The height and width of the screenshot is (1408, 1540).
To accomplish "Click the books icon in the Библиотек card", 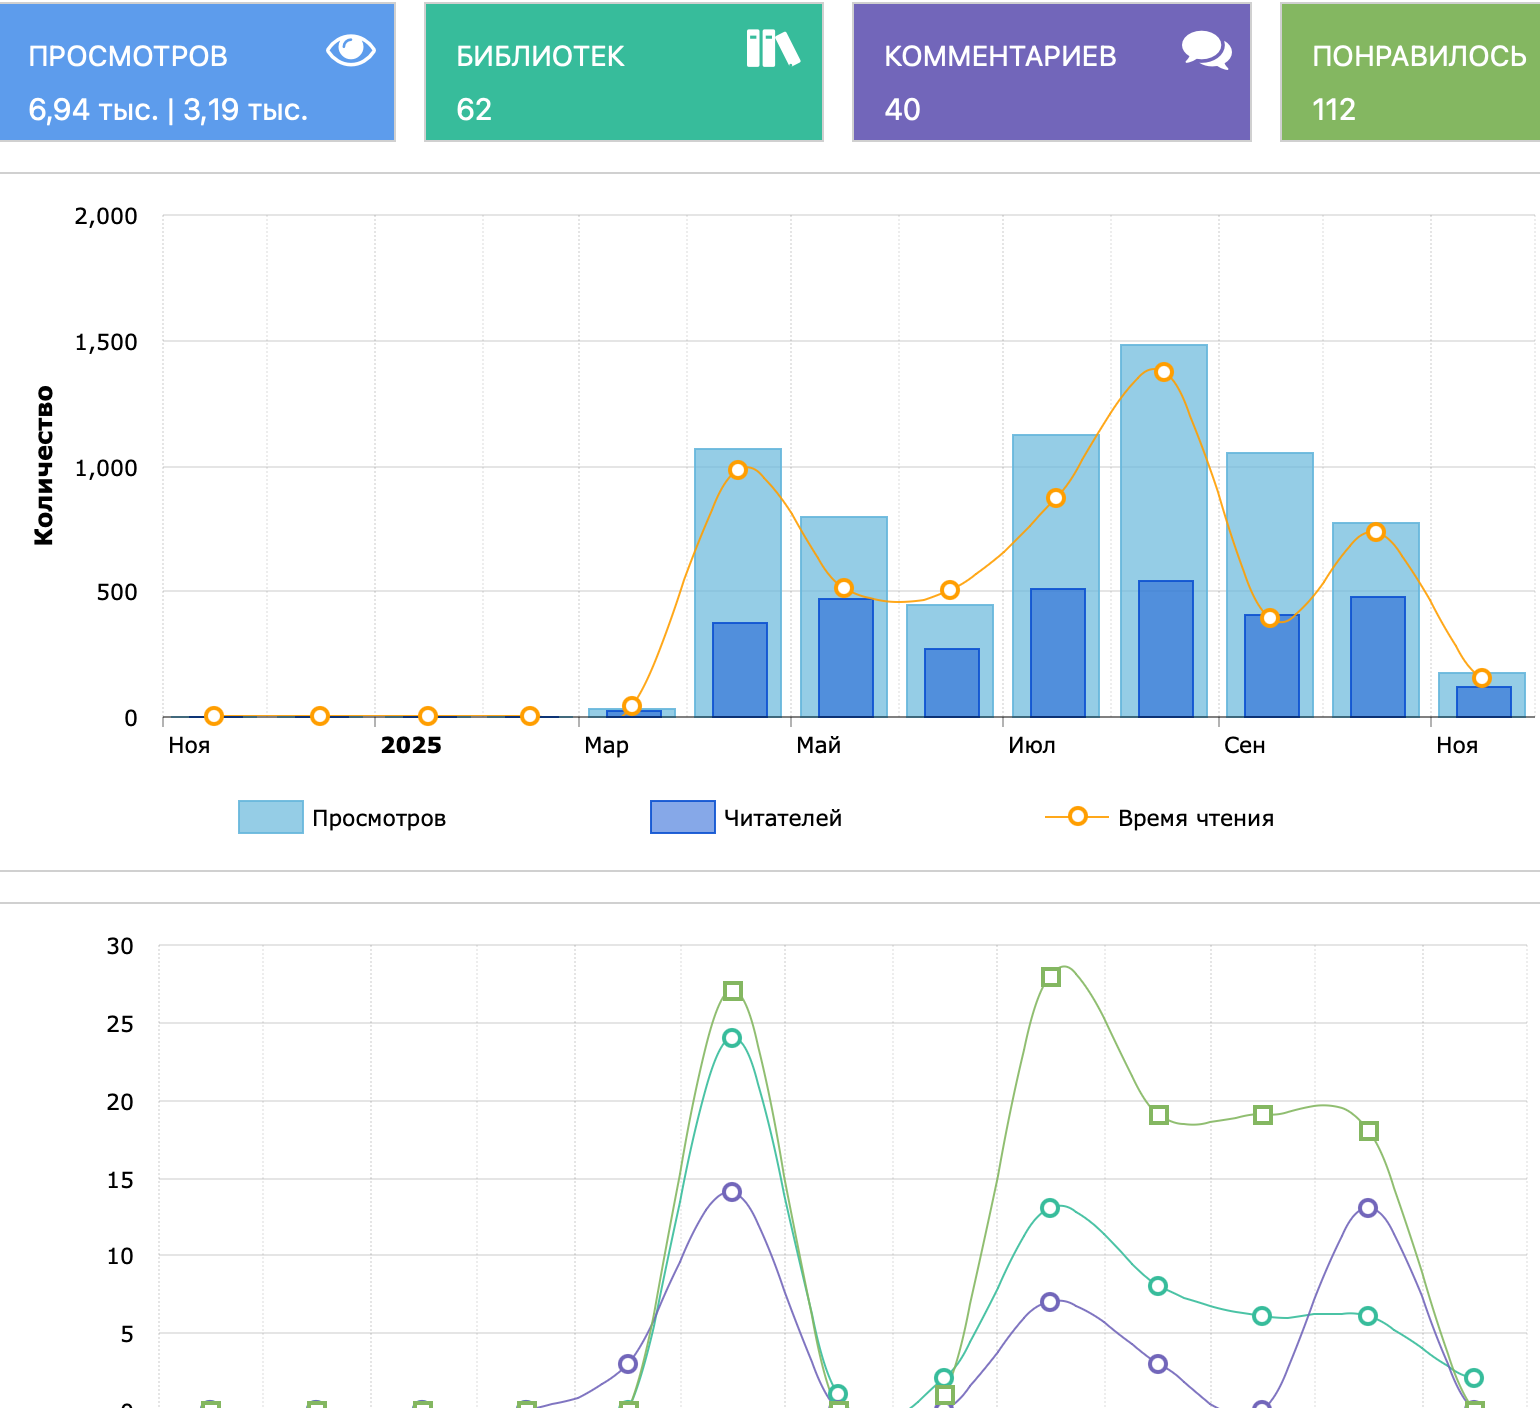I will pos(772,49).
